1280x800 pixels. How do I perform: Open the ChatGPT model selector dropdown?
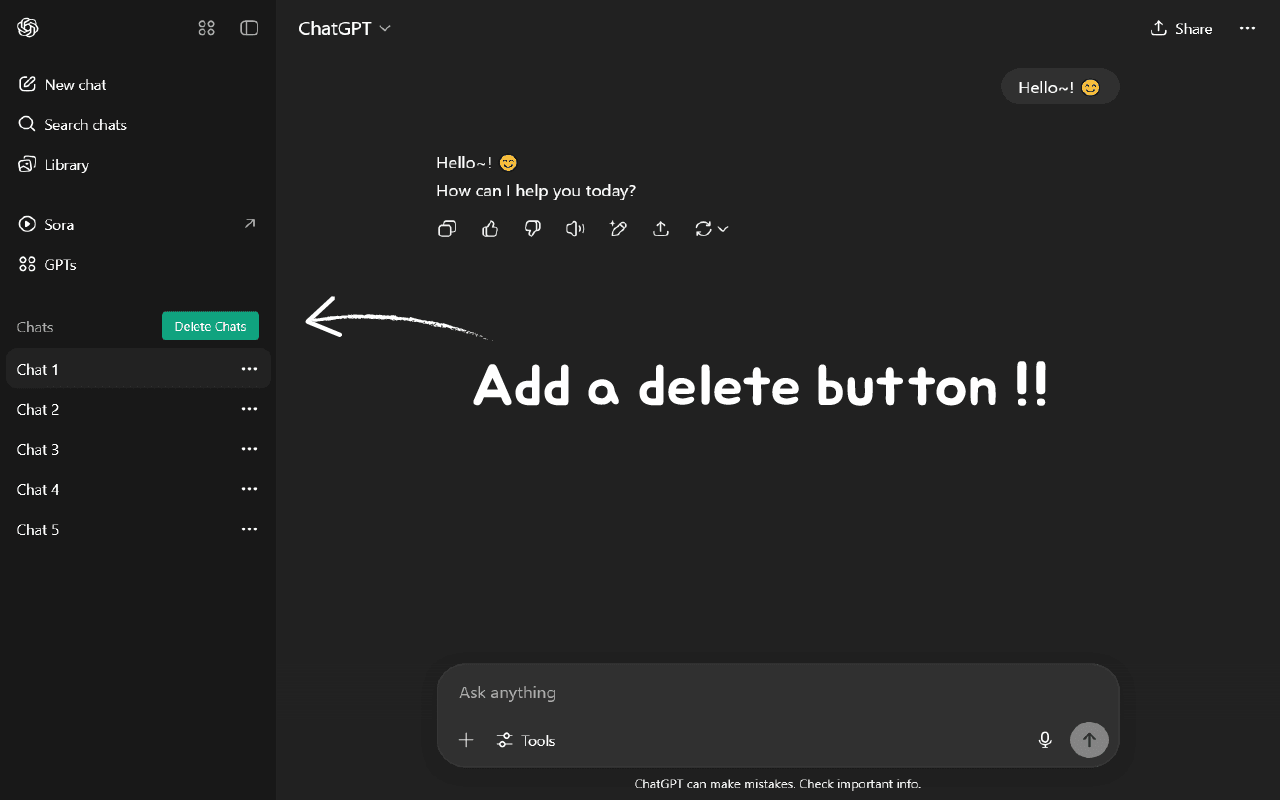pyautogui.click(x=345, y=28)
